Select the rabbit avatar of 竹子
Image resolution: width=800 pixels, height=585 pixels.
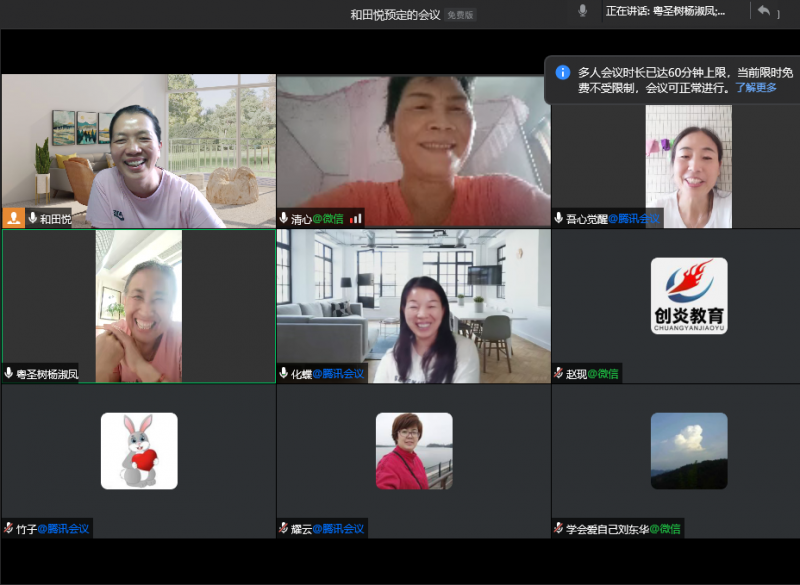(139, 451)
